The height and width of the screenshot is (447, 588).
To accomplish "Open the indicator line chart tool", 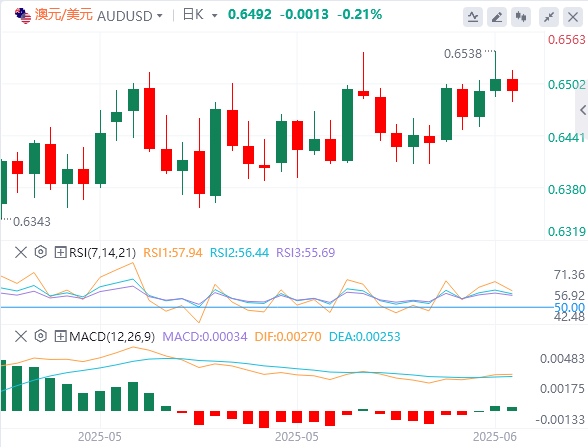I will [x=472, y=17].
